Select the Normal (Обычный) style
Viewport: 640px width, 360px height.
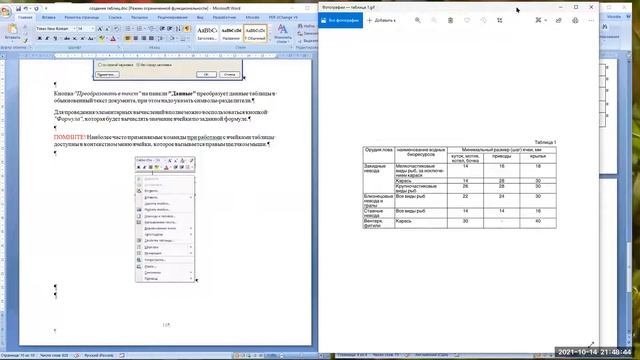[255, 33]
